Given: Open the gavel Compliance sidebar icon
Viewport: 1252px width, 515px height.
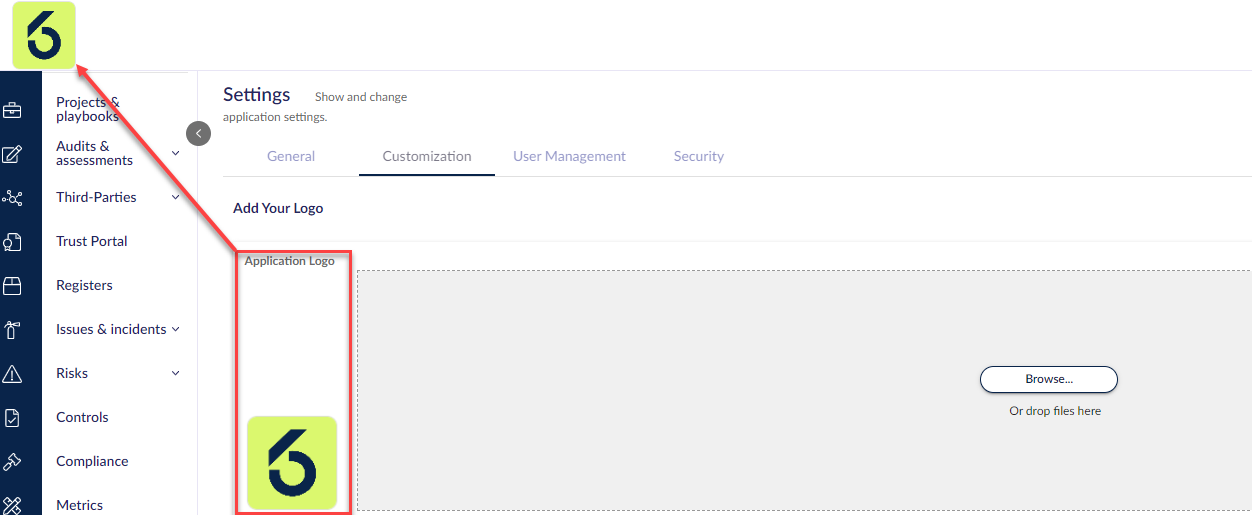Looking at the screenshot, I should [x=12, y=462].
